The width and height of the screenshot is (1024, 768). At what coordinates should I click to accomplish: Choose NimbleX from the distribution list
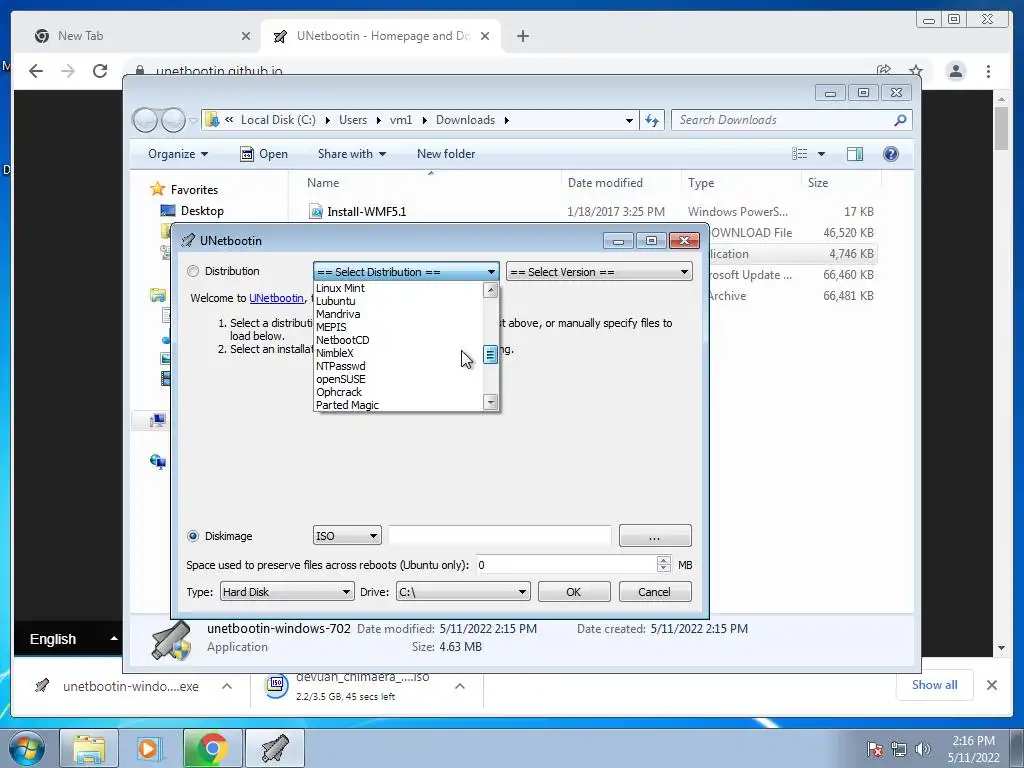(334, 353)
